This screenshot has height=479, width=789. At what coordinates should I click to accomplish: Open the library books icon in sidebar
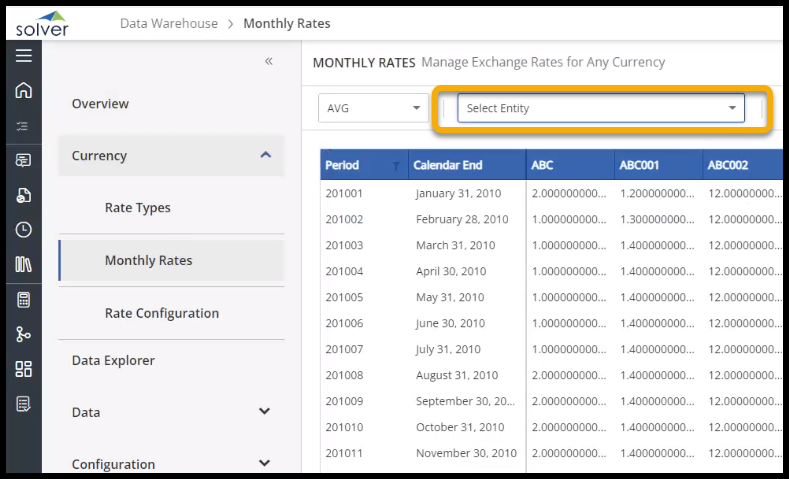point(23,264)
